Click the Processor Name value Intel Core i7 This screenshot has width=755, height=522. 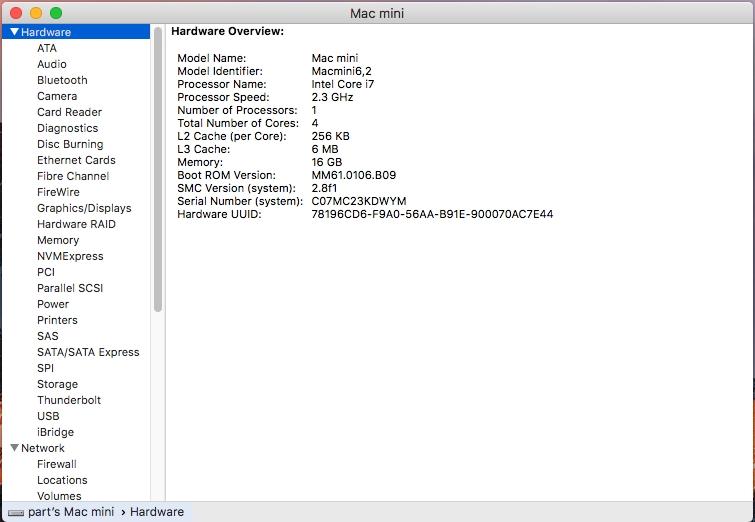(342, 84)
